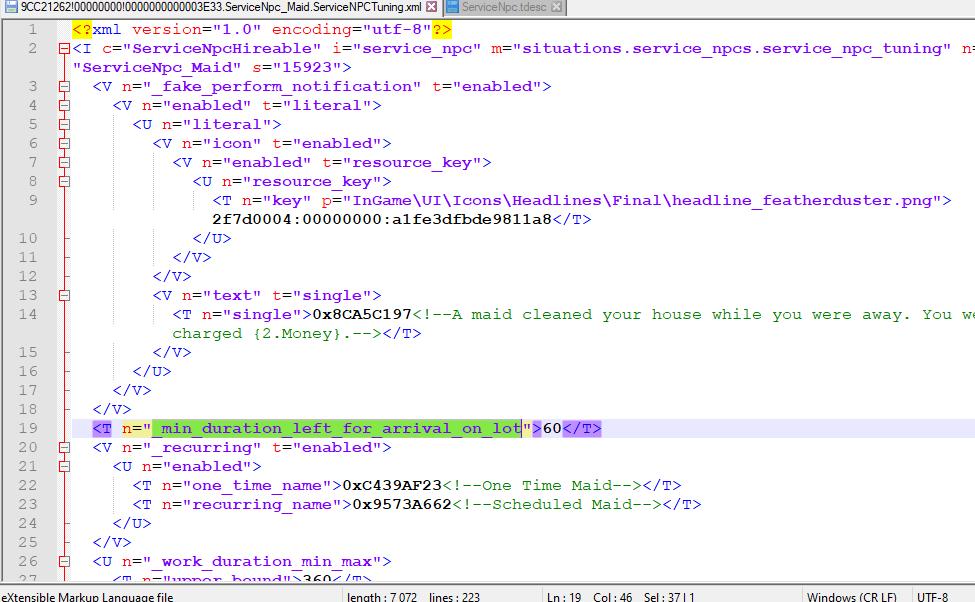The height and width of the screenshot is (602, 975).
Task: Fold the enabled literal node on line 4
Action: 65,106
